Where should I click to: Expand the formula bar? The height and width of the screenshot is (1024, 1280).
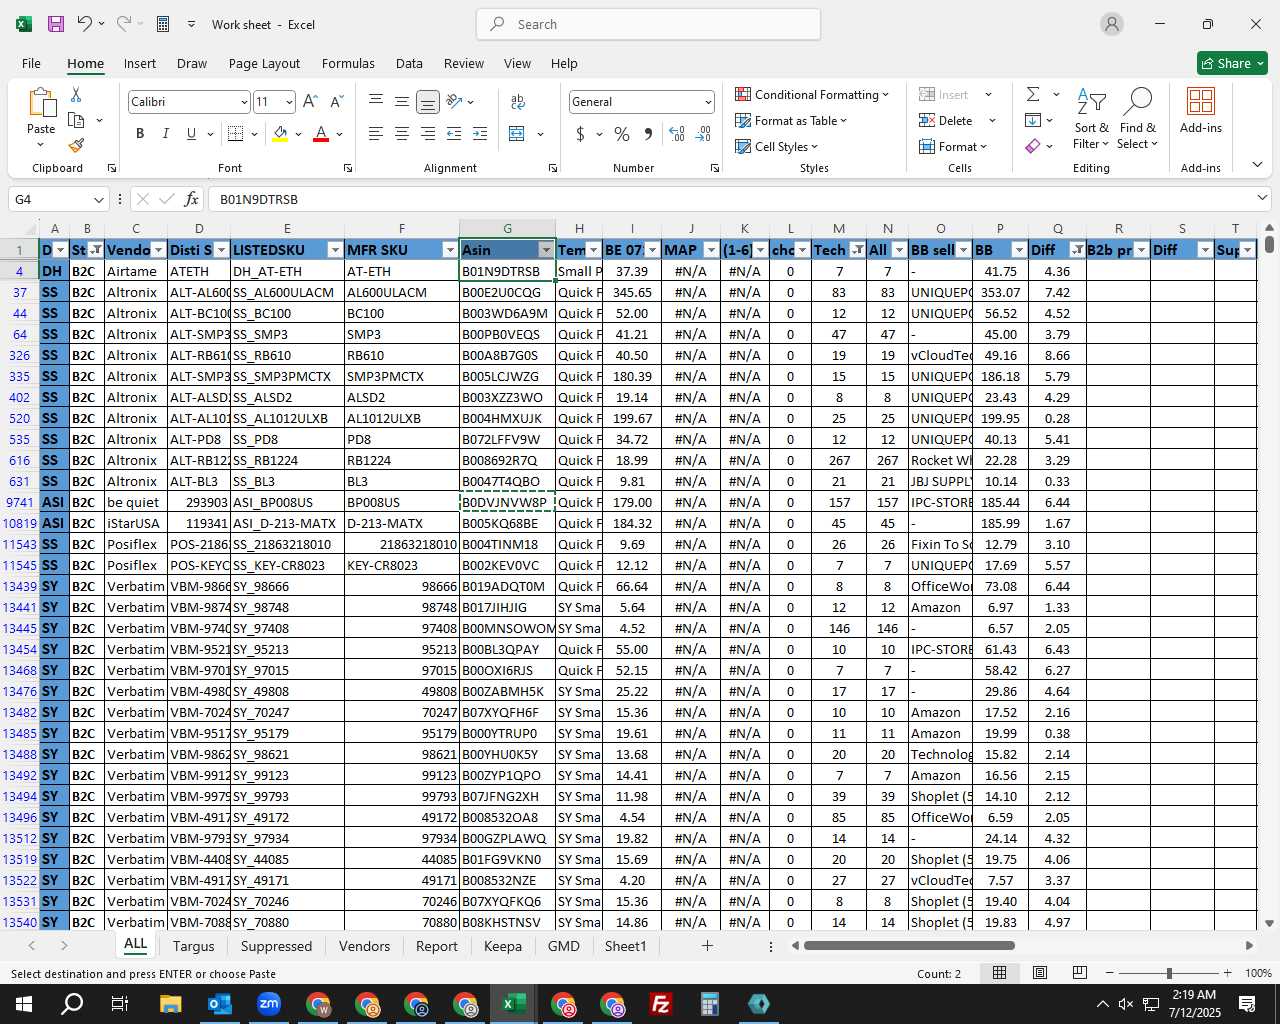coord(1262,199)
